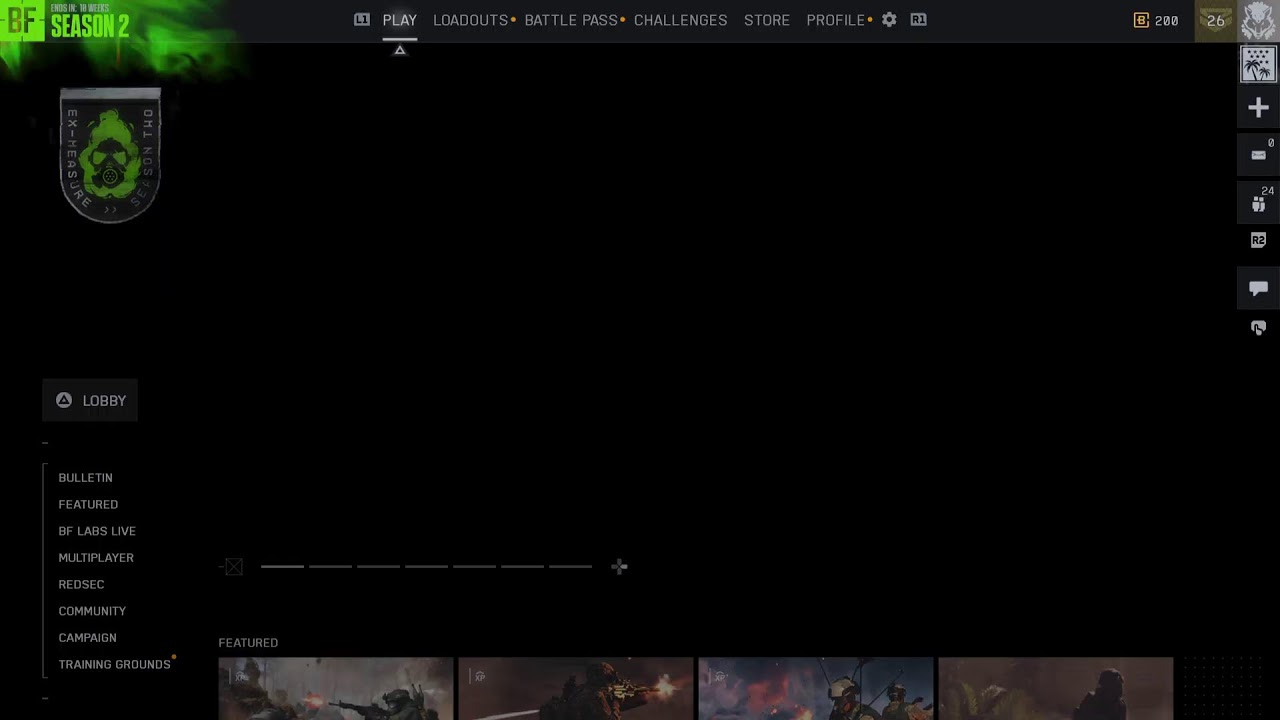This screenshot has height=720, width=1280.
Task: Click the small icon below chat bubble
Action: [x=1258, y=328]
